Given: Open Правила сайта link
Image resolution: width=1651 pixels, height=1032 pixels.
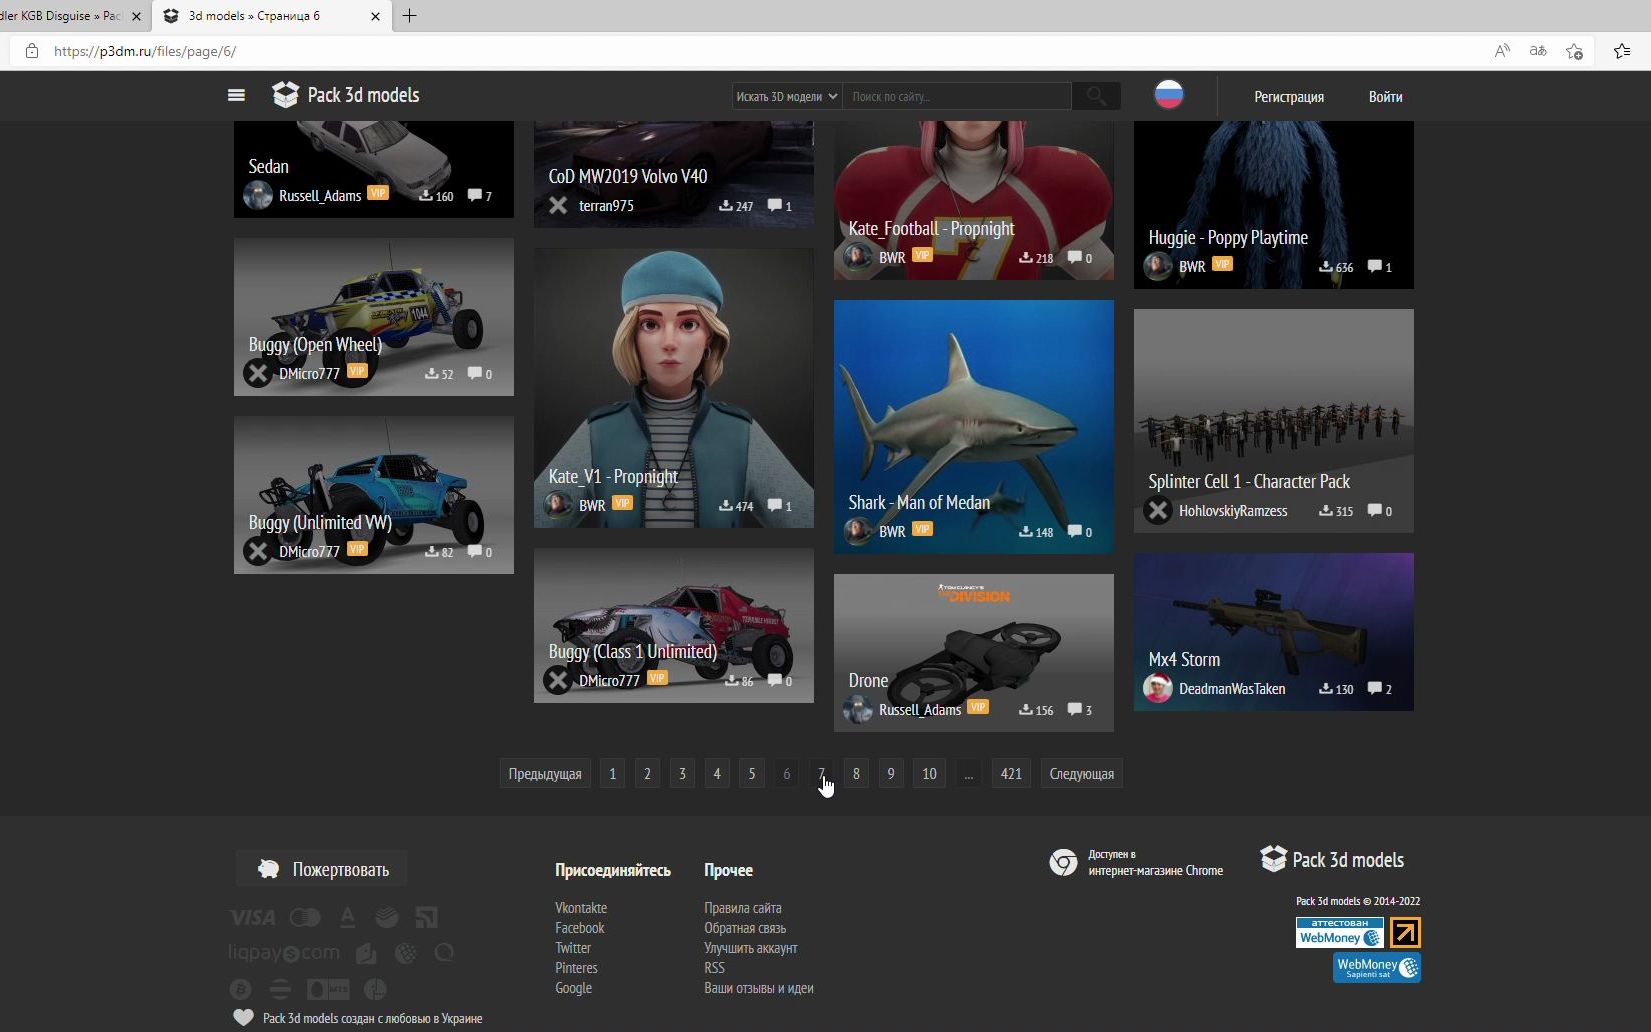Looking at the screenshot, I should click(x=743, y=908).
